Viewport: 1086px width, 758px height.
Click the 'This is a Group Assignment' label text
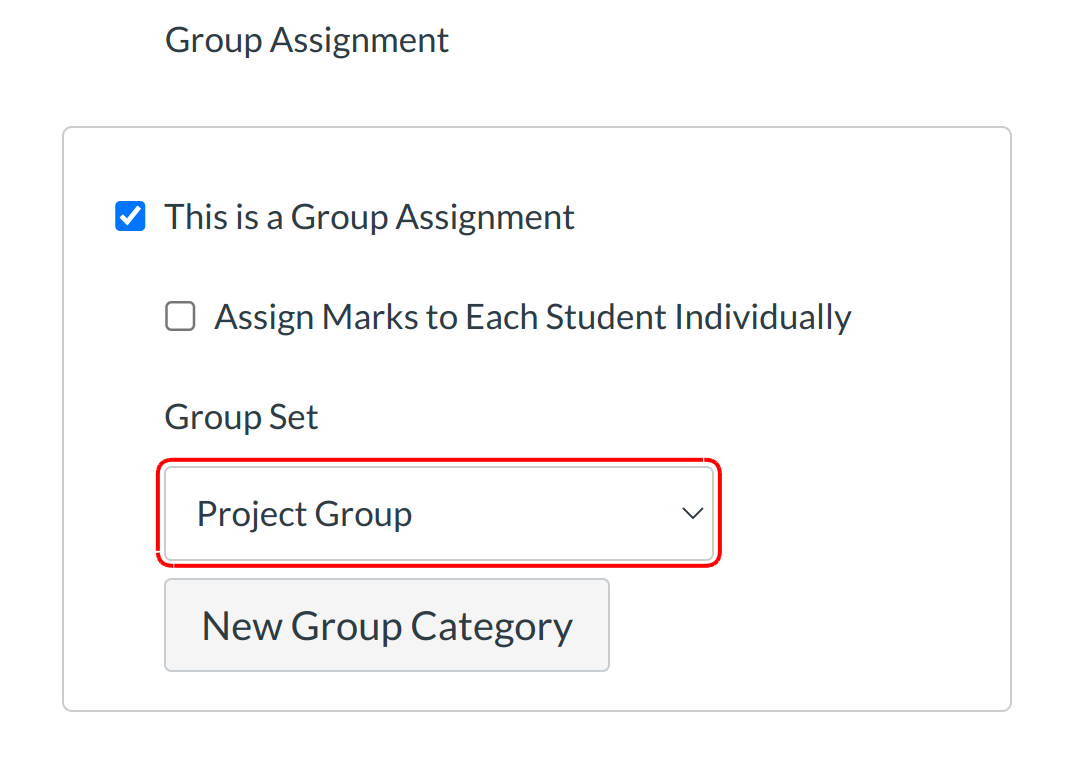369,217
